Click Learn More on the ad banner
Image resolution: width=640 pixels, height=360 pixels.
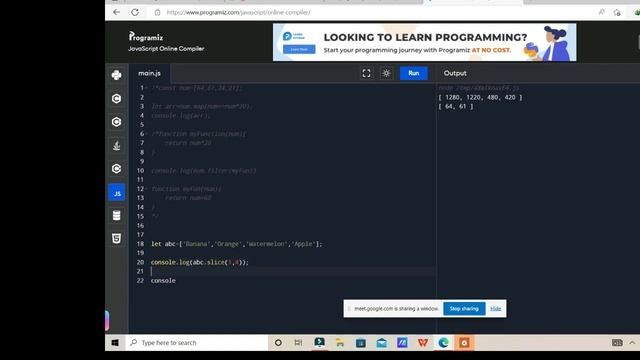coord(299,49)
